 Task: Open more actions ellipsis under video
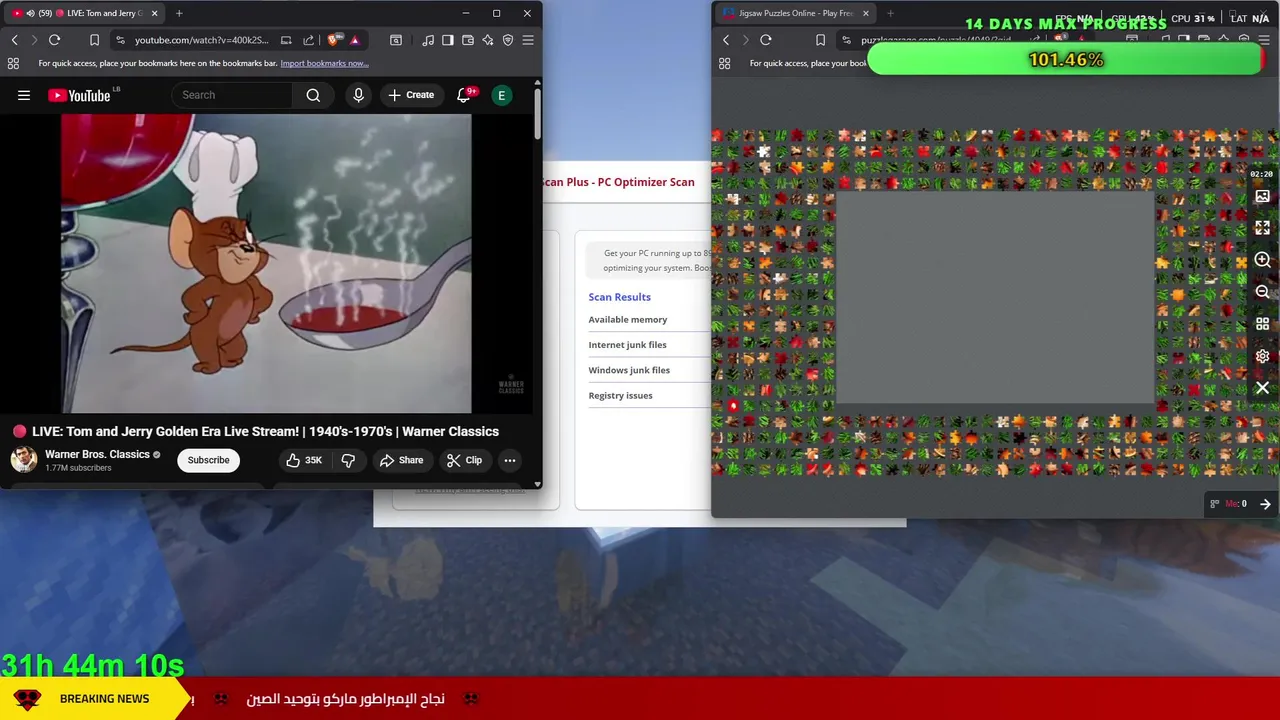tap(510, 460)
